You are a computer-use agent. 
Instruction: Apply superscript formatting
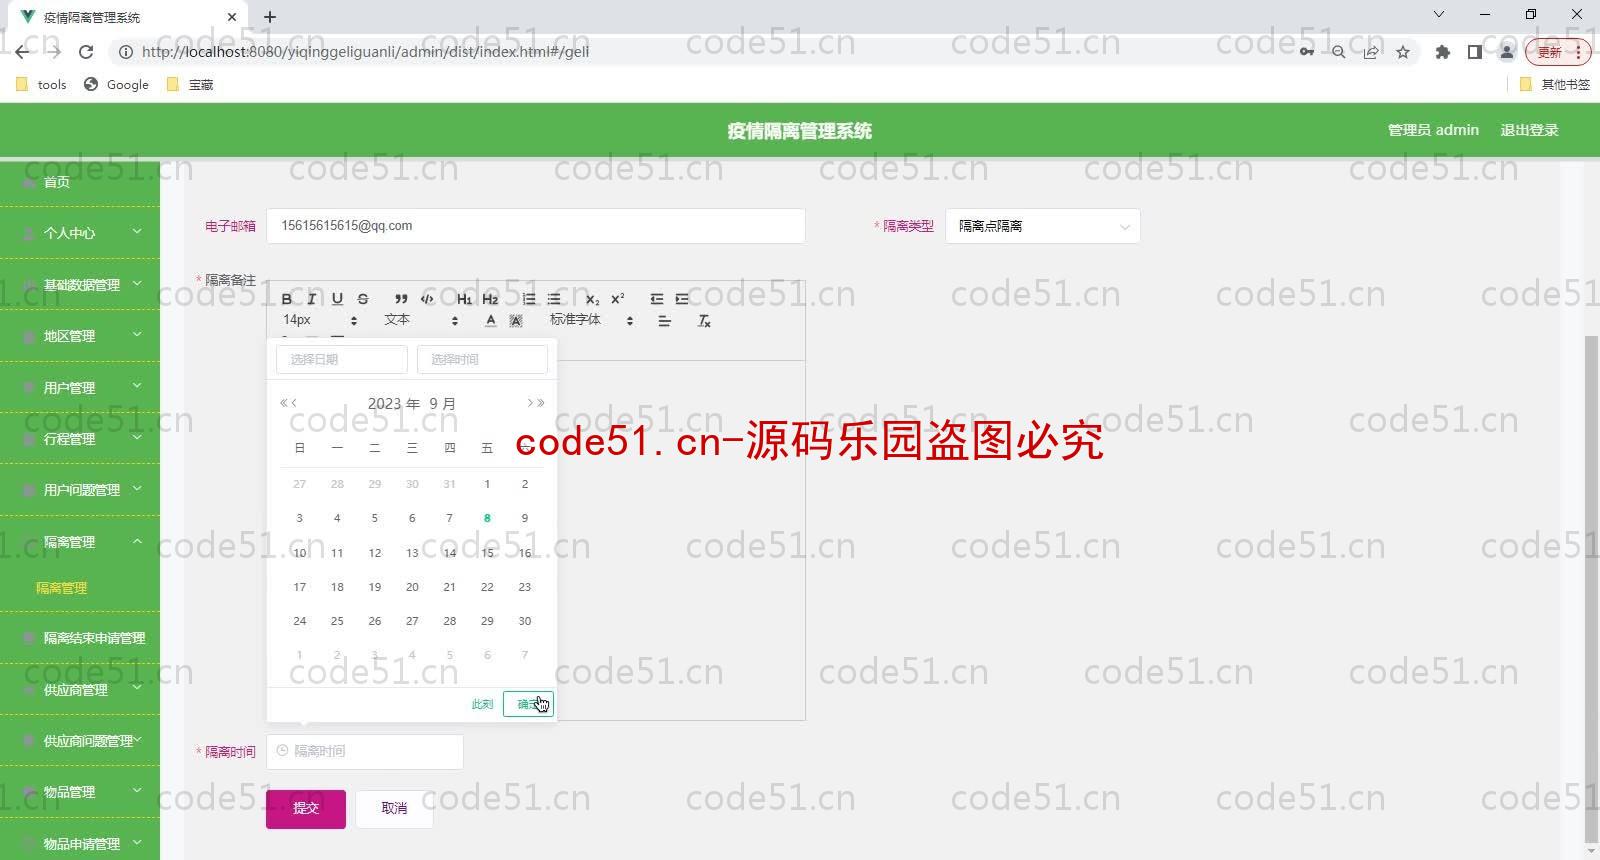pyautogui.click(x=618, y=299)
